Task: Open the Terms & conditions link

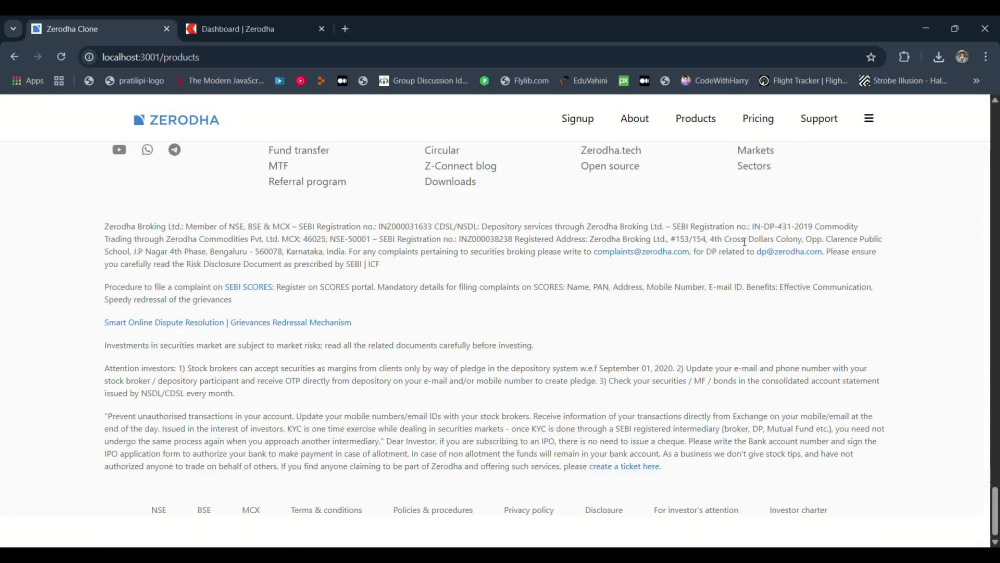Action: 326,510
